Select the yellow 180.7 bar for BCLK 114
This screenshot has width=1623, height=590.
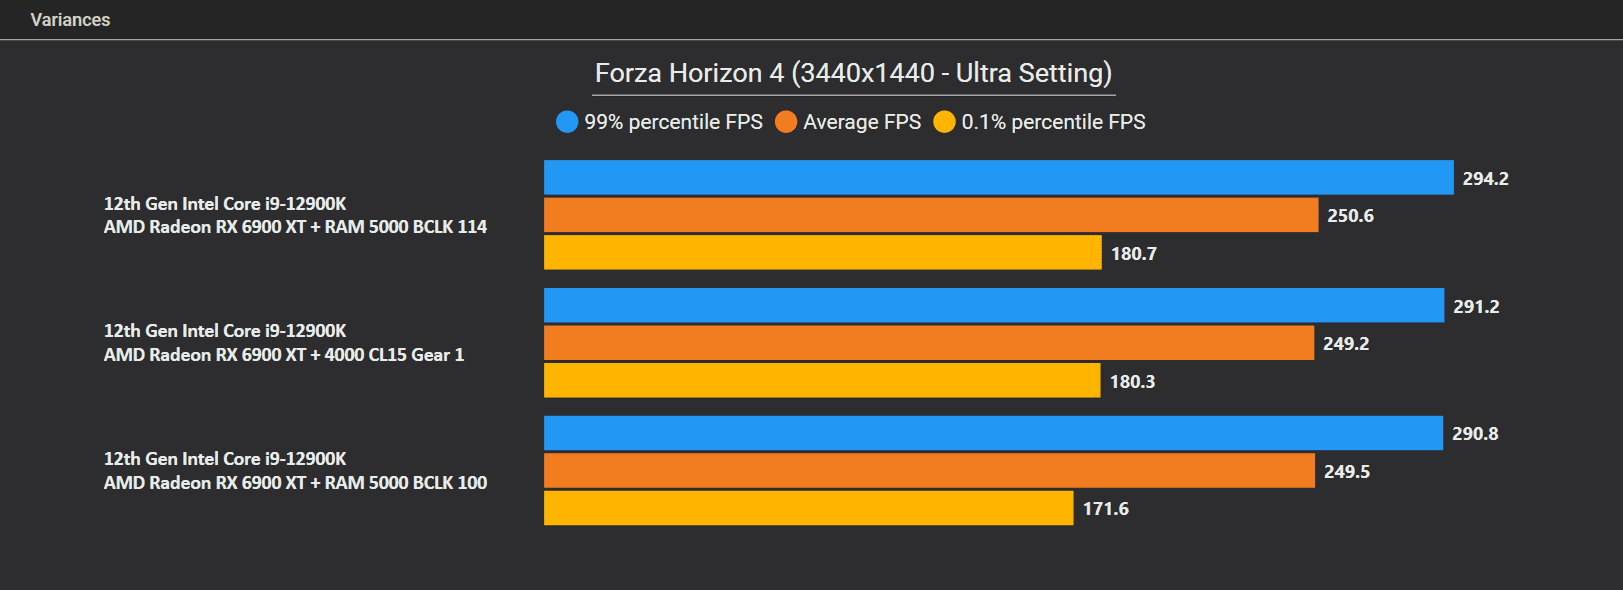[823, 253]
